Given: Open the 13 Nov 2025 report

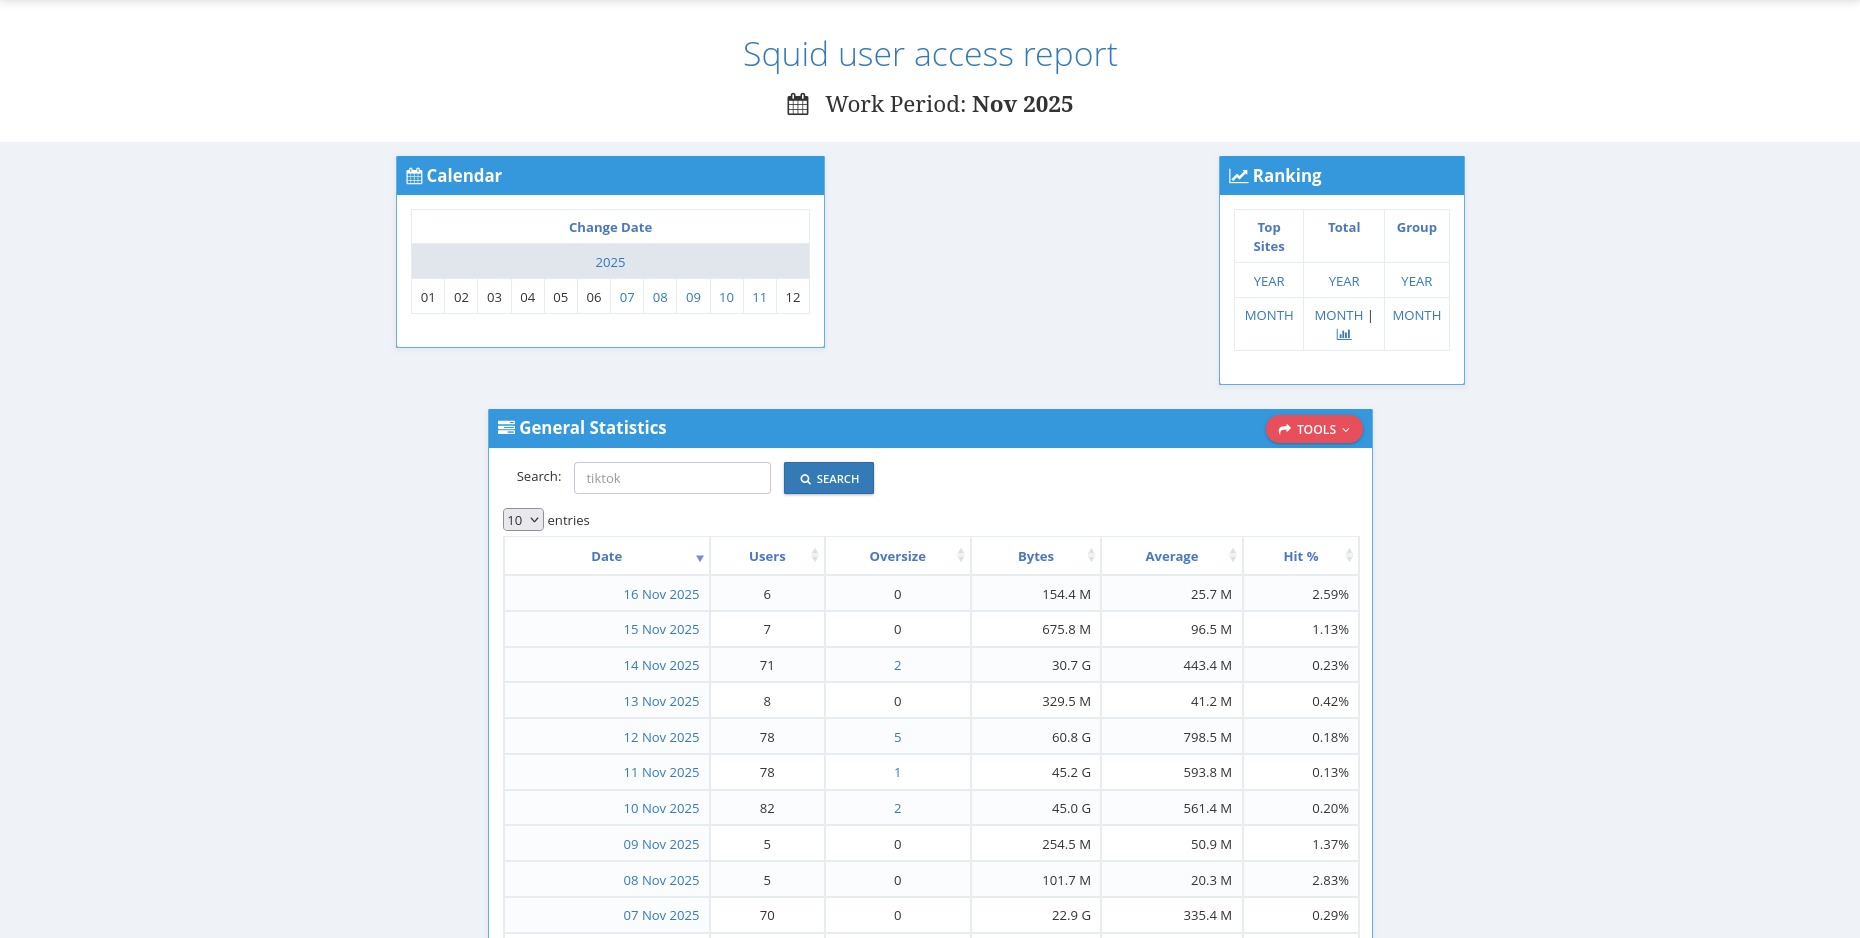Looking at the screenshot, I should (x=661, y=701).
